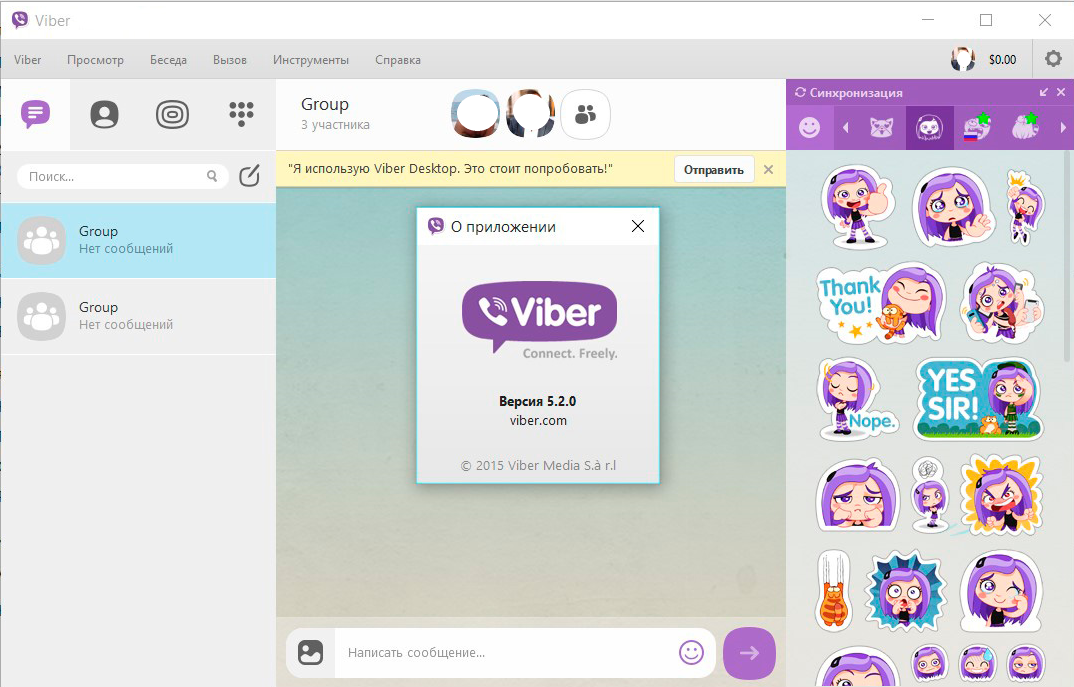Screen dimensions: 1074x687
Task: Click the Синхронизация refresh icon
Action: coord(799,92)
